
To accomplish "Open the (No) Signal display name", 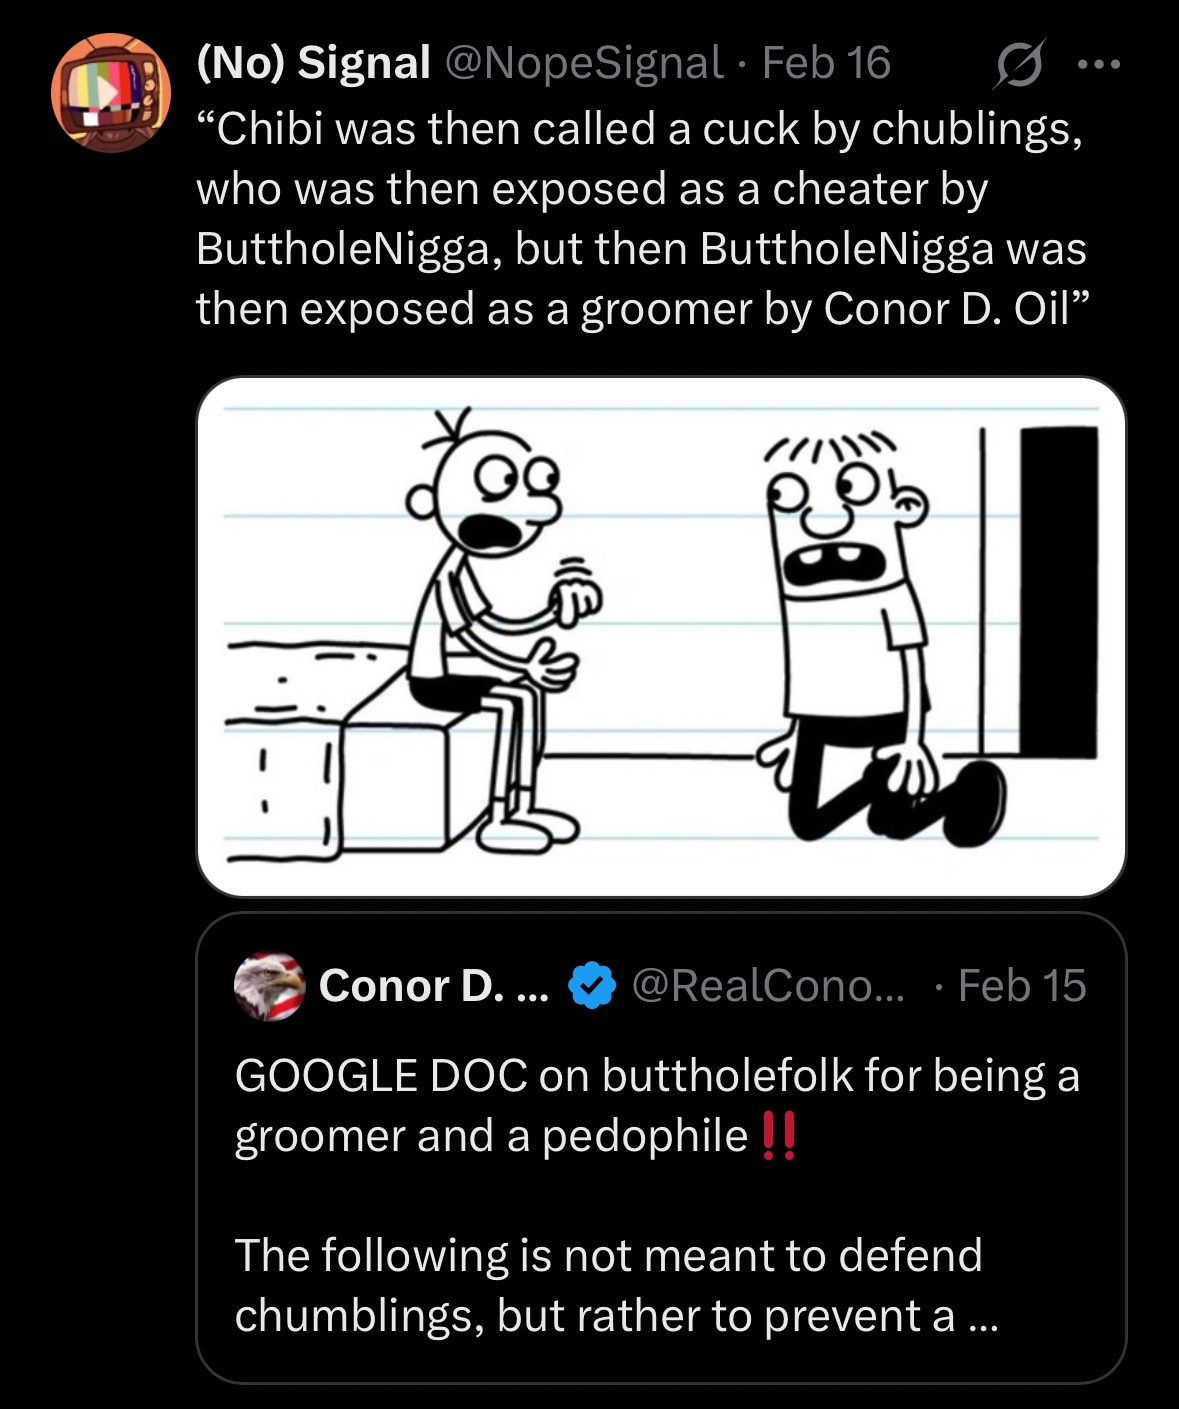I will pyautogui.click(x=313, y=63).
